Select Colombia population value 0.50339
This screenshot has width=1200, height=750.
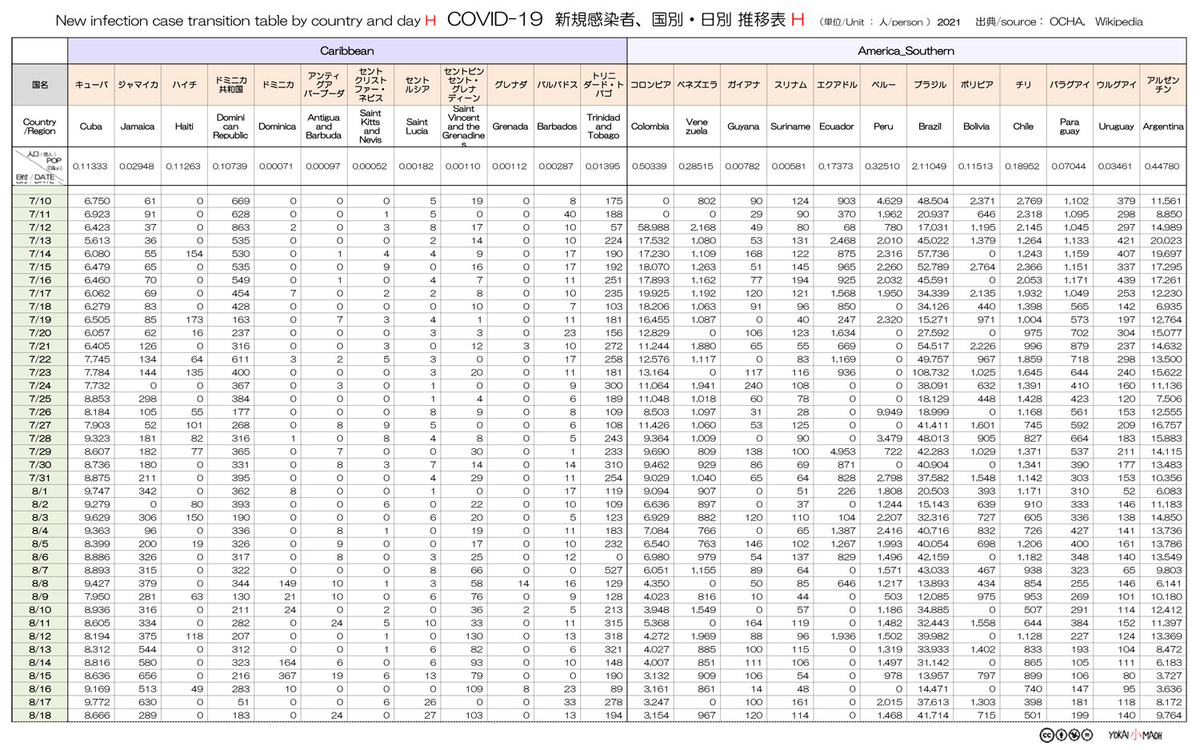651,165
